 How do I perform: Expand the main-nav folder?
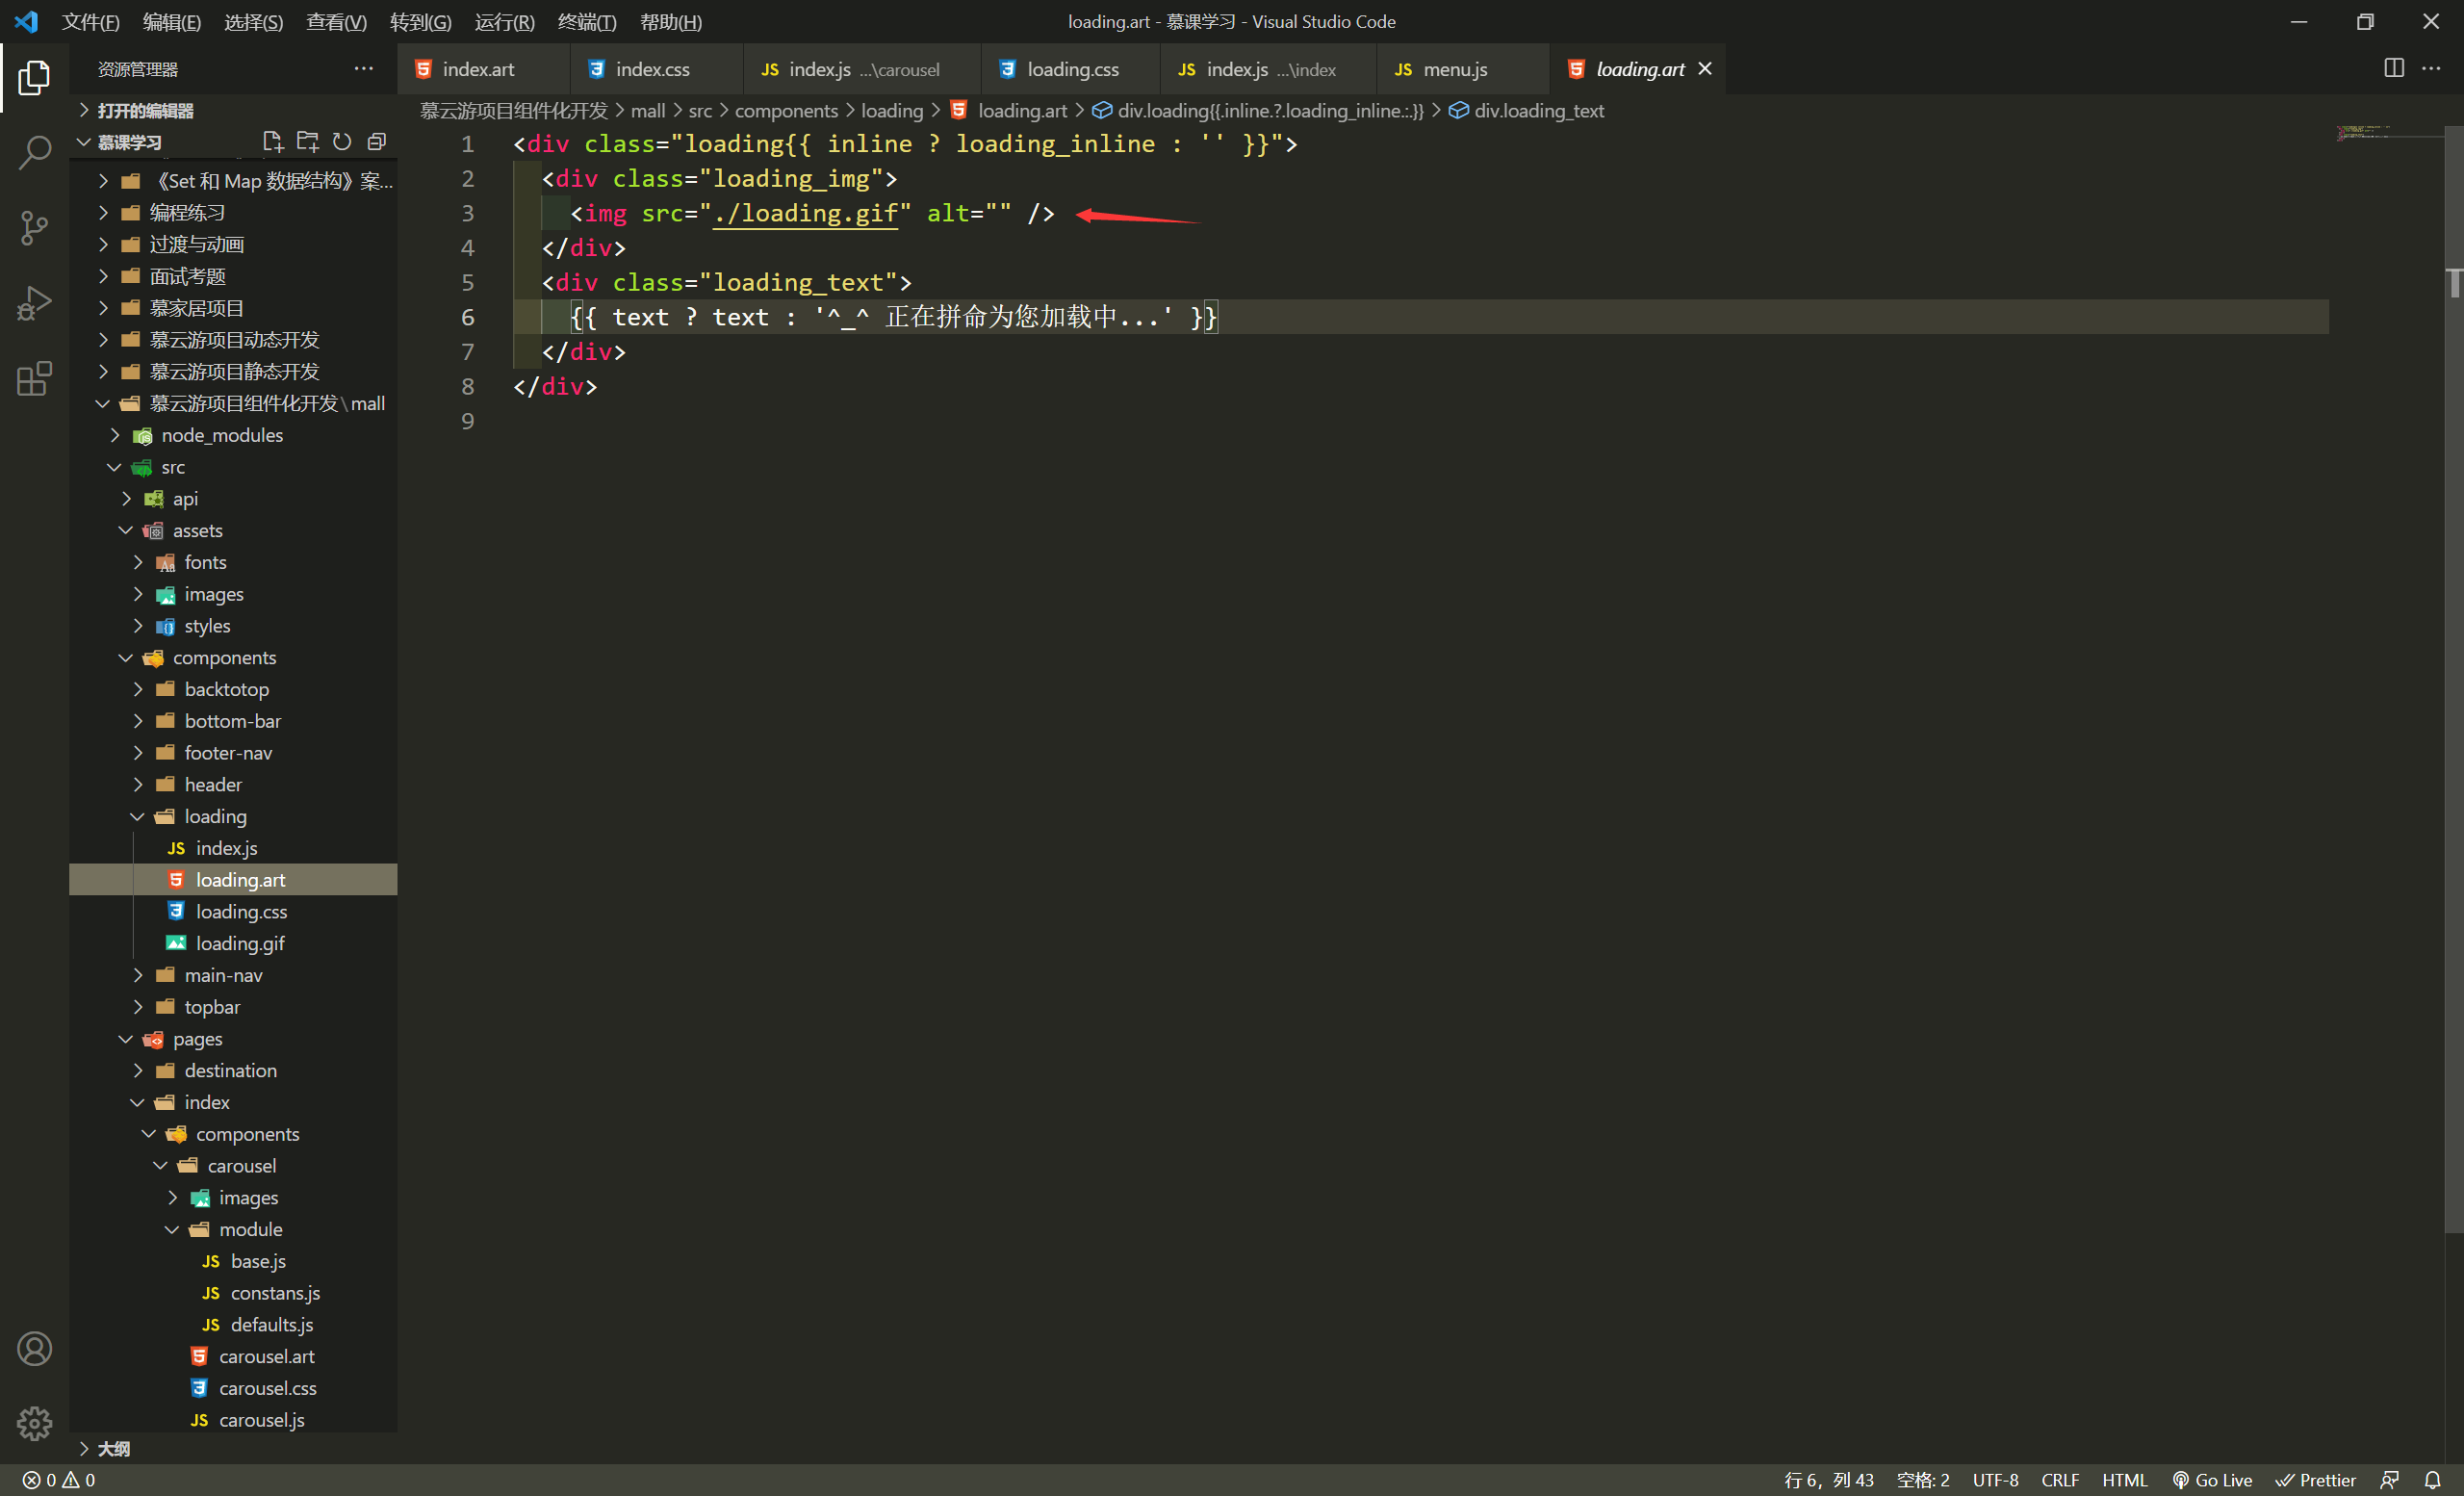tap(223, 975)
